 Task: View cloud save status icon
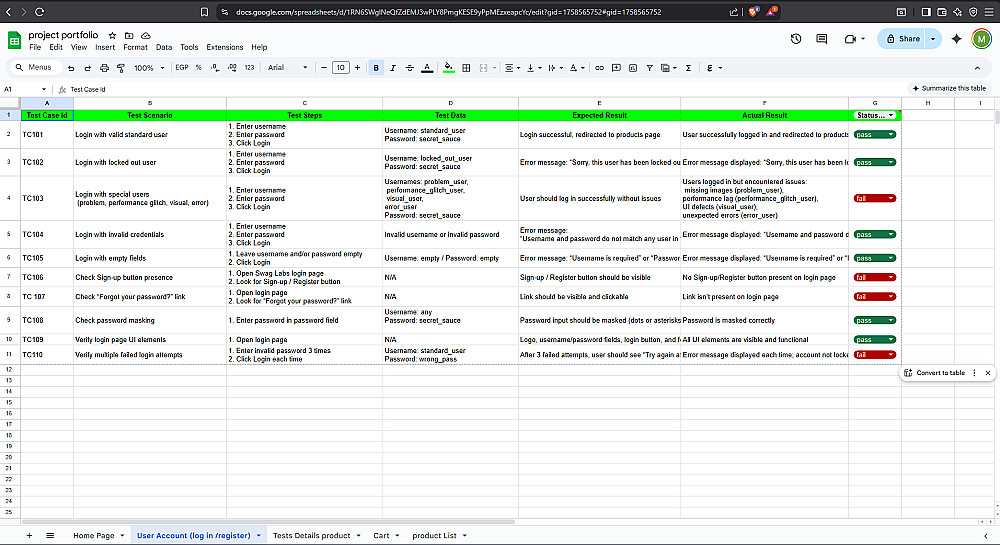tap(146, 36)
